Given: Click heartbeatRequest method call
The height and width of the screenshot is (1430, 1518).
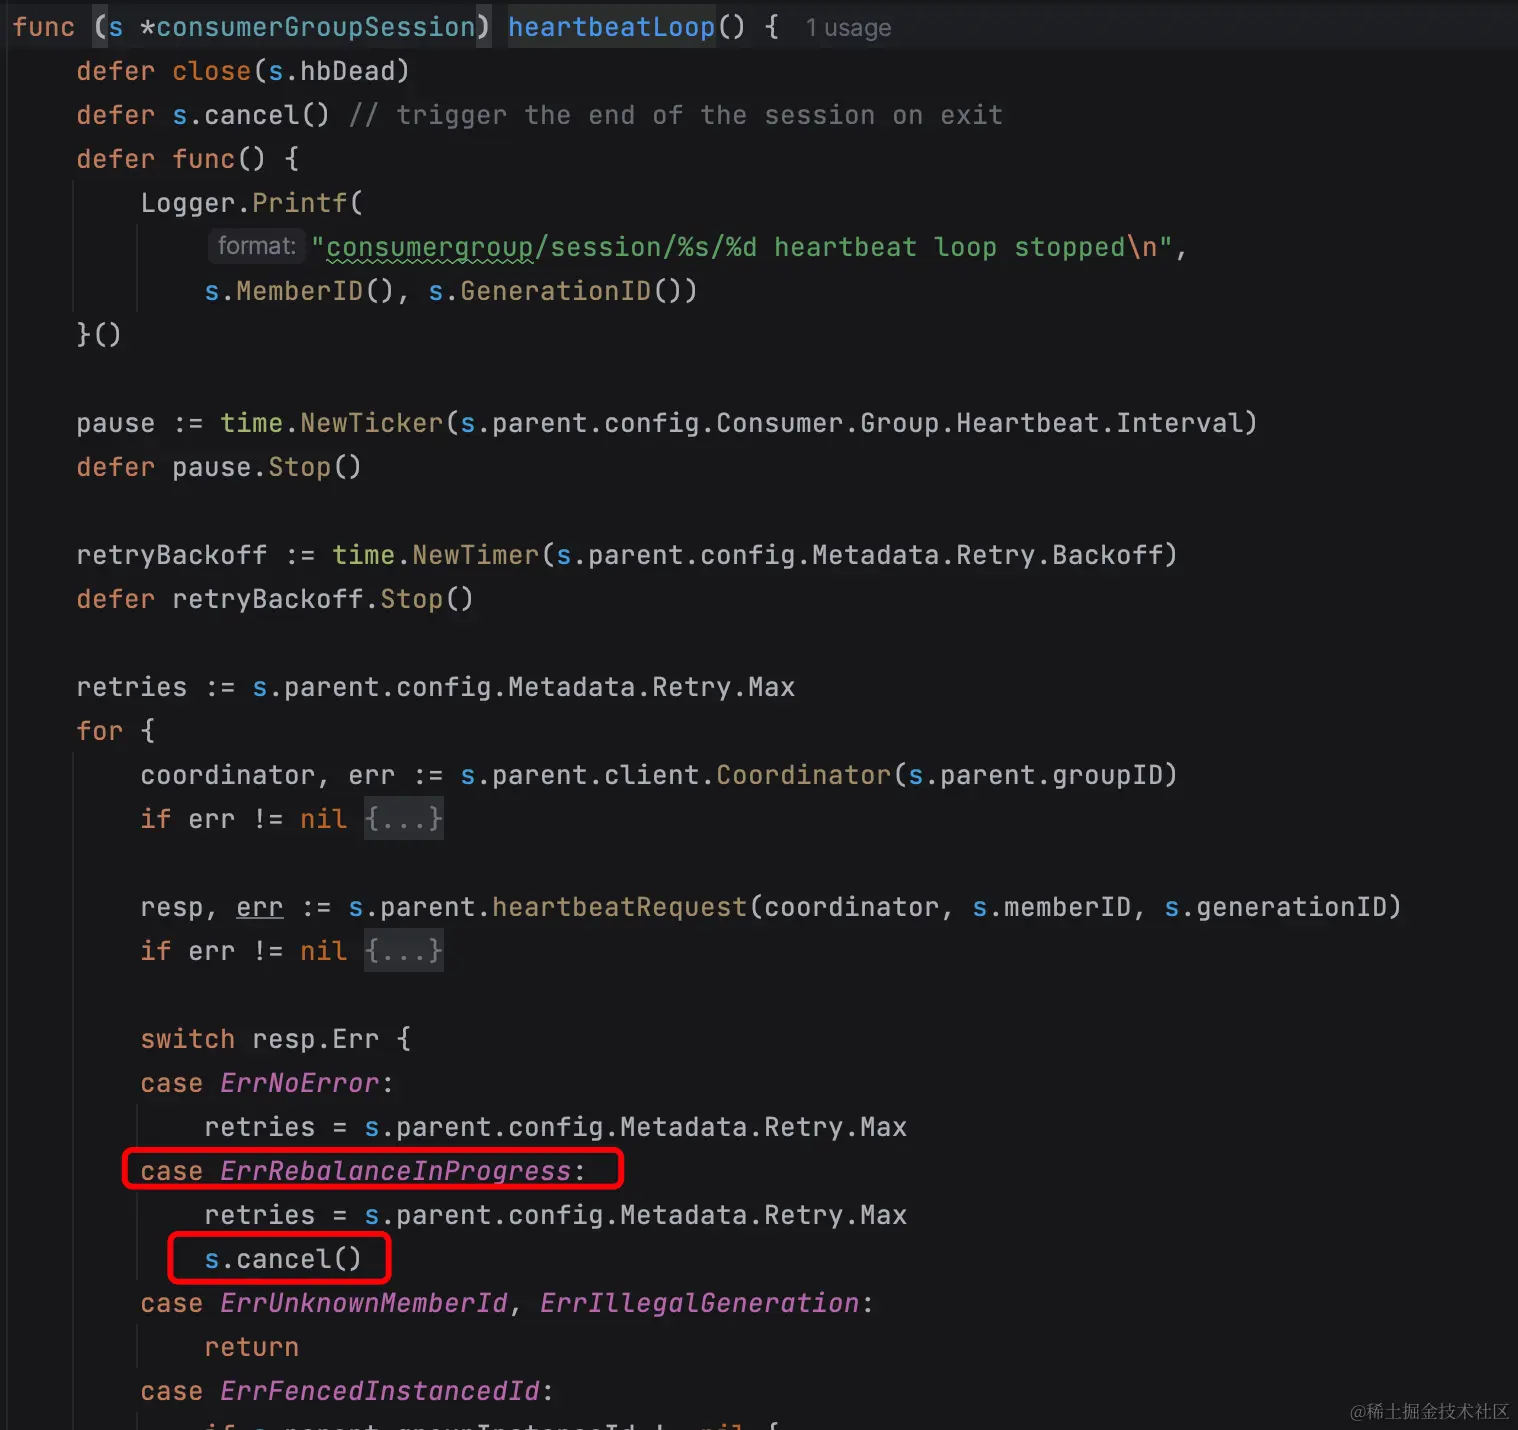Looking at the screenshot, I should (x=620, y=907).
